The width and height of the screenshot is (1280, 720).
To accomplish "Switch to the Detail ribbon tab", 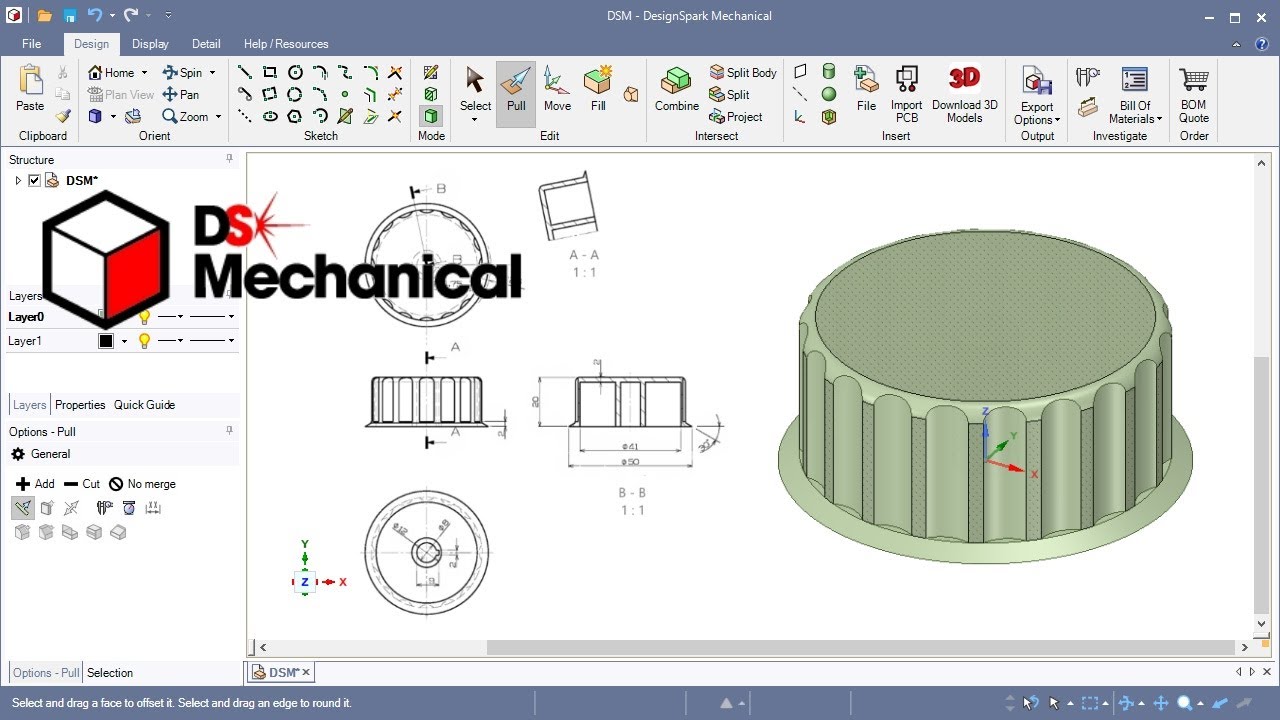I will click(x=206, y=44).
